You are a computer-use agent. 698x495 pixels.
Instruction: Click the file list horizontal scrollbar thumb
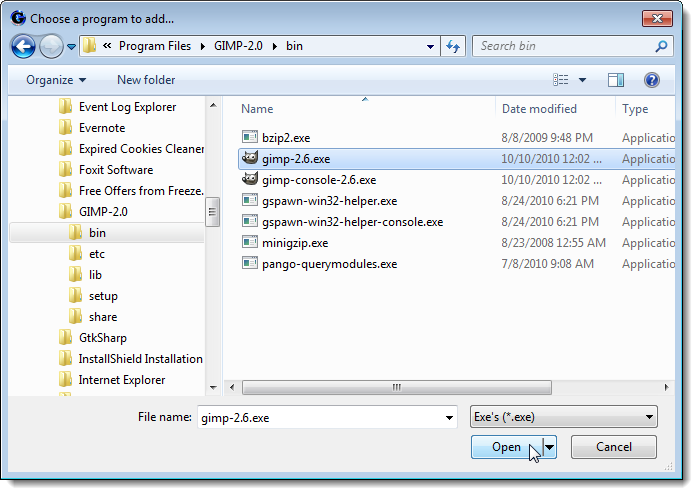point(396,387)
